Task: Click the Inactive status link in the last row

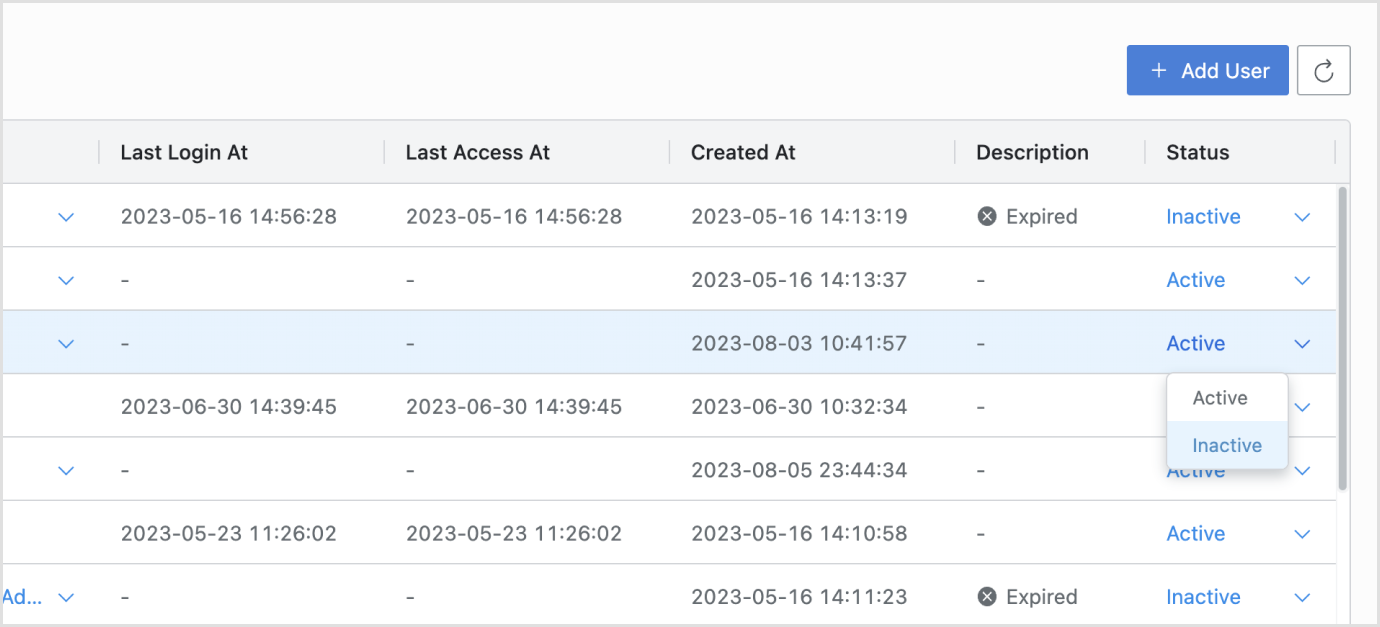Action: click(x=1203, y=597)
